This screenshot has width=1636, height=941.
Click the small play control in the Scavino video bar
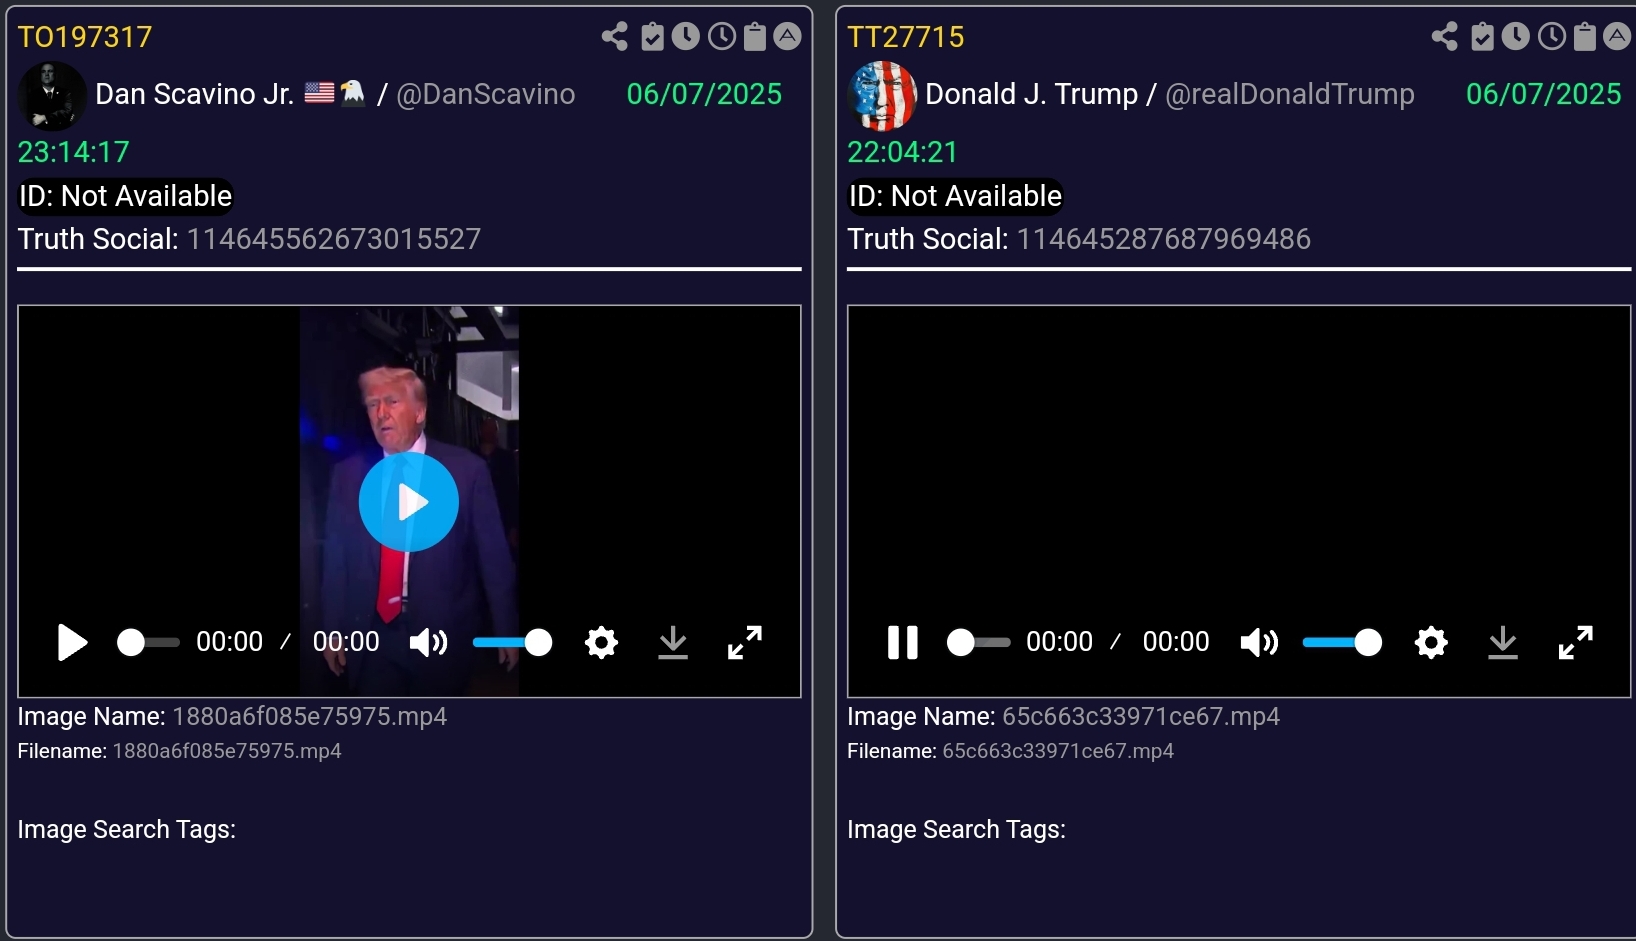tap(72, 642)
